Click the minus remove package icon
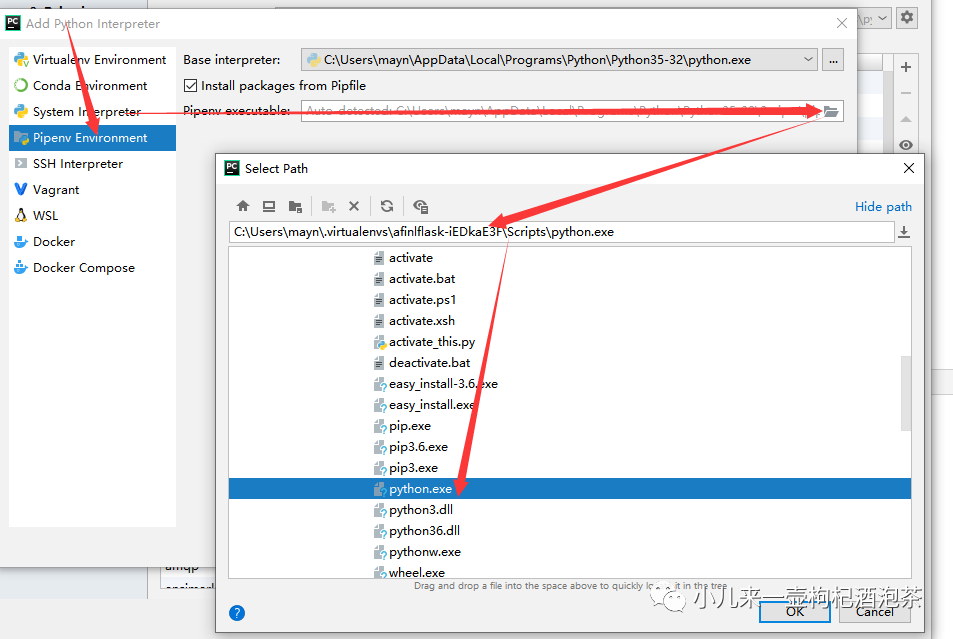Viewport: 953px width, 639px height. click(x=906, y=93)
